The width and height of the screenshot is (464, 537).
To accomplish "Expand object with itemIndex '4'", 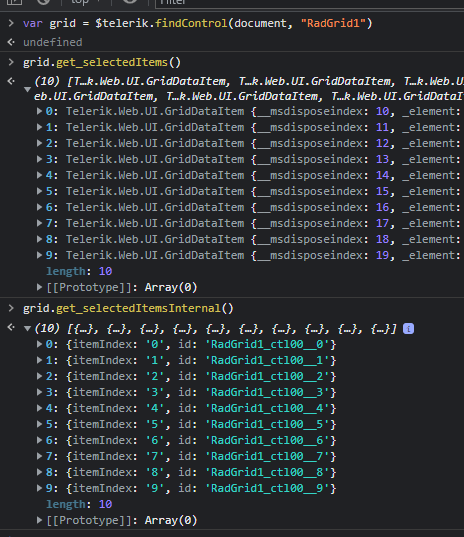I will (x=39, y=408).
